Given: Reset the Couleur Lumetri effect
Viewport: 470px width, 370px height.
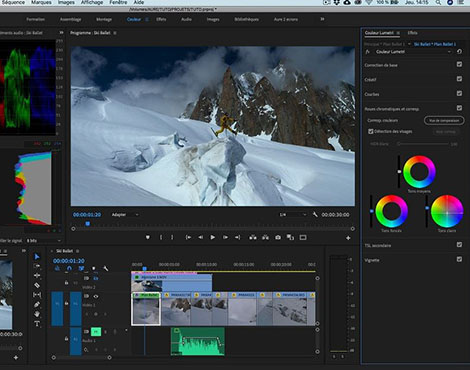Looking at the screenshot, I should 459,52.
